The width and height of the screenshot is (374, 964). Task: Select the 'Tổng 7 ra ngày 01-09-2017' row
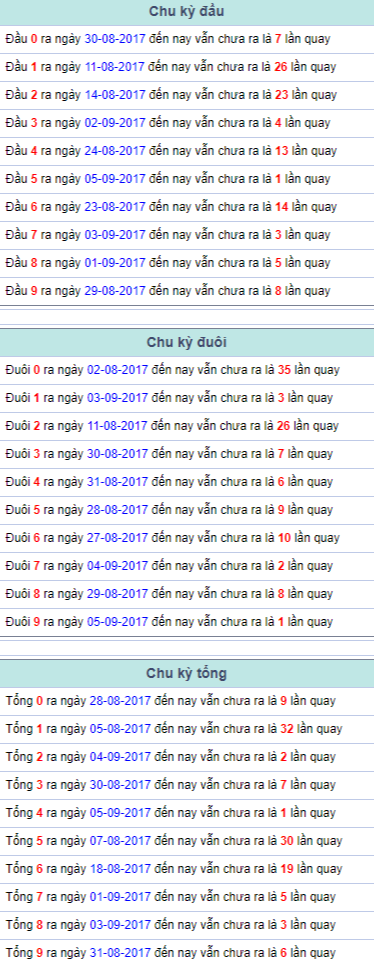coord(187,897)
